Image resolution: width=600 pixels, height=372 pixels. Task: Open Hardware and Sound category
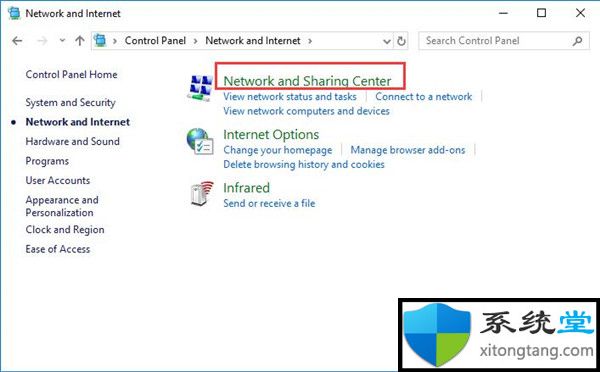(73, 141)
